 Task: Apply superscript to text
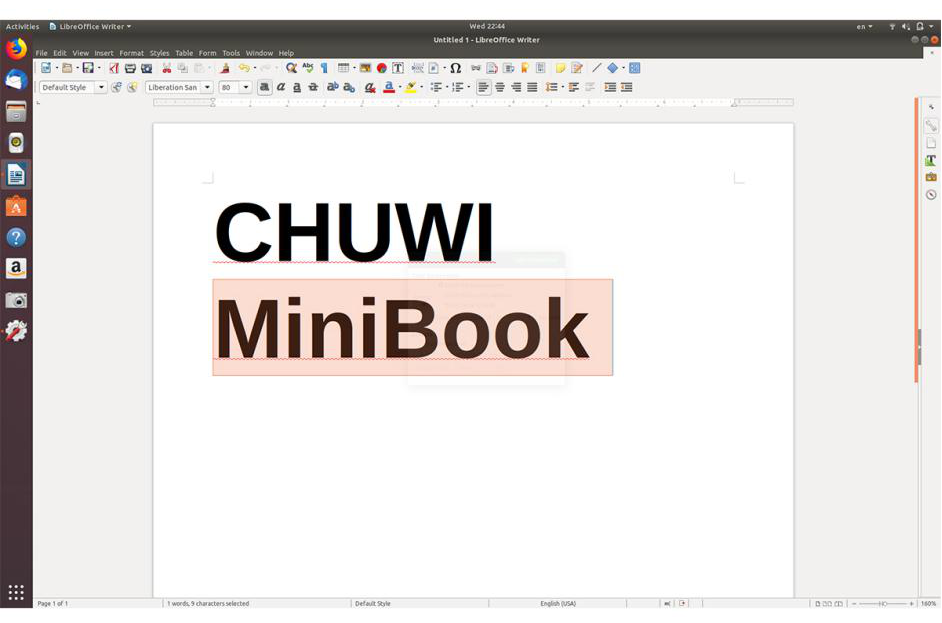pyautogui.click(x=332, y=87)
